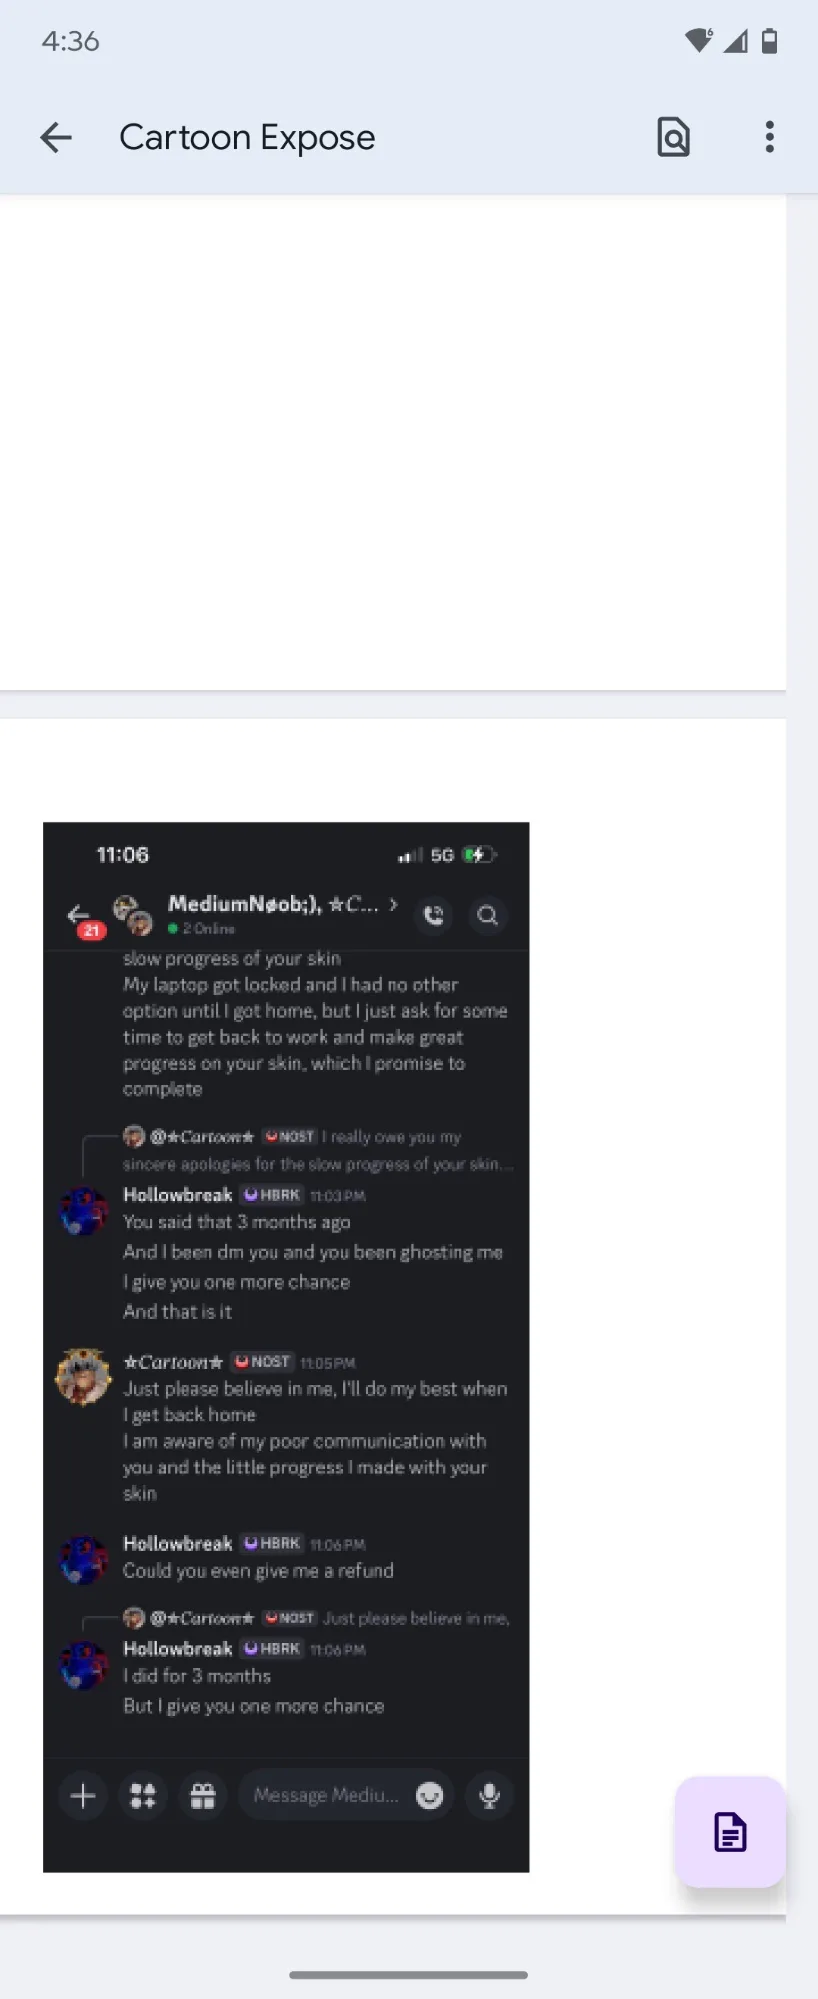Open the emoji picker smiley icon

pos(430,1796)
